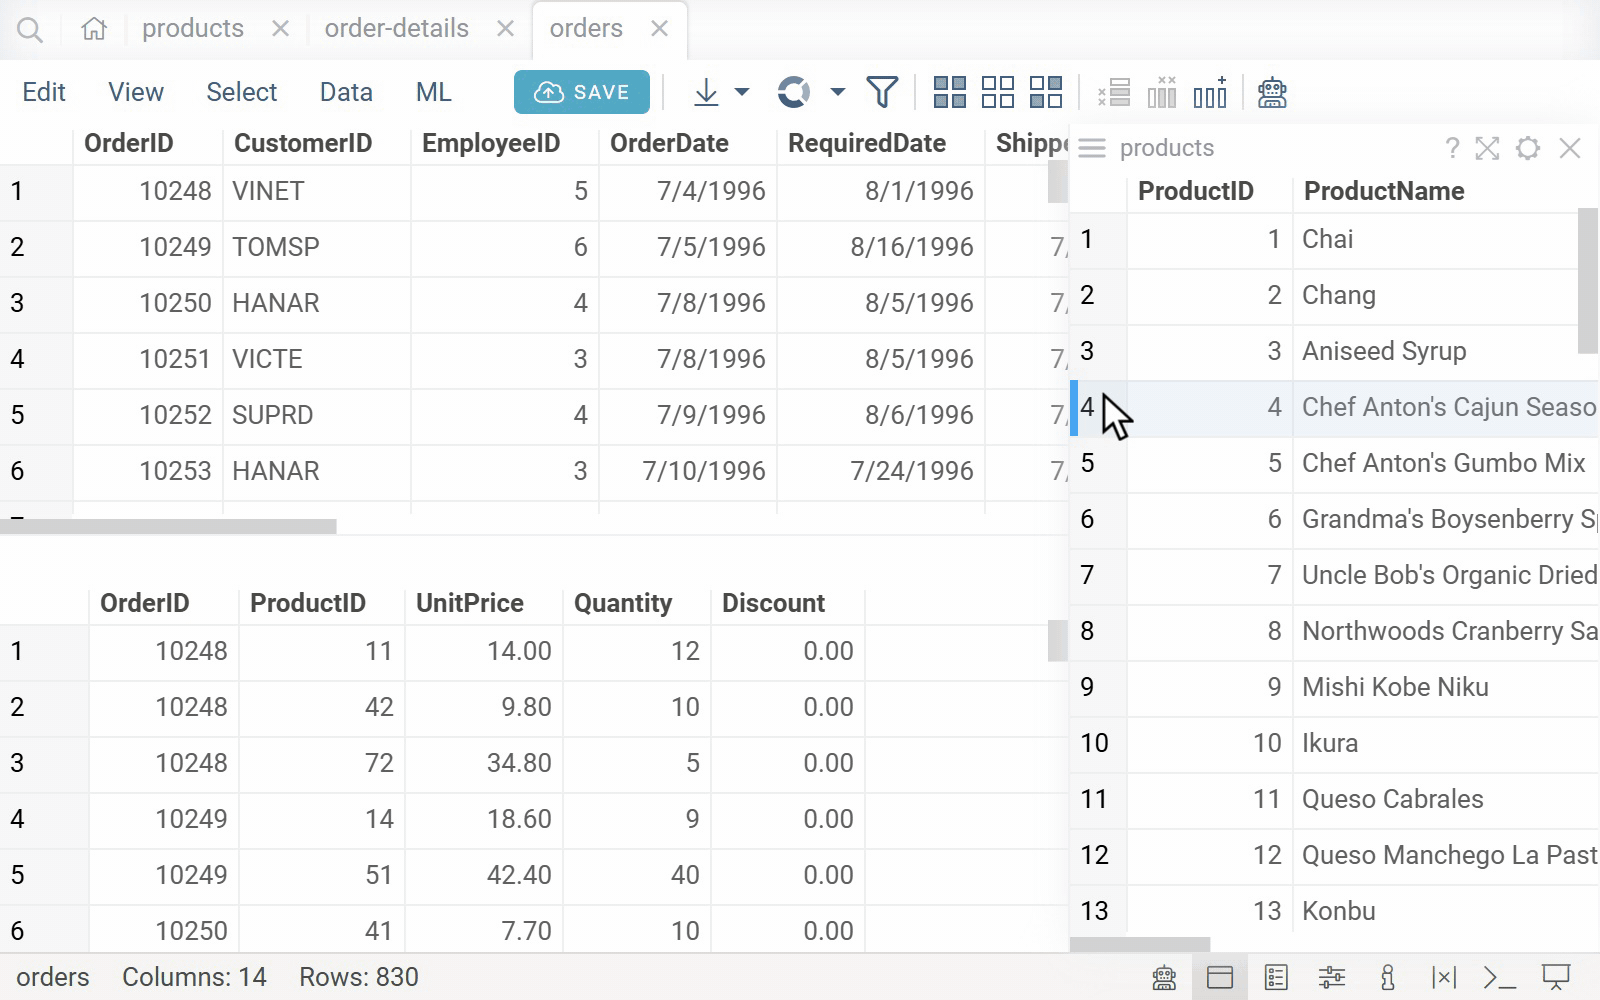This screenshot has width=1600, height=1000.
Task: Open the ML menu
Action: 434,92
